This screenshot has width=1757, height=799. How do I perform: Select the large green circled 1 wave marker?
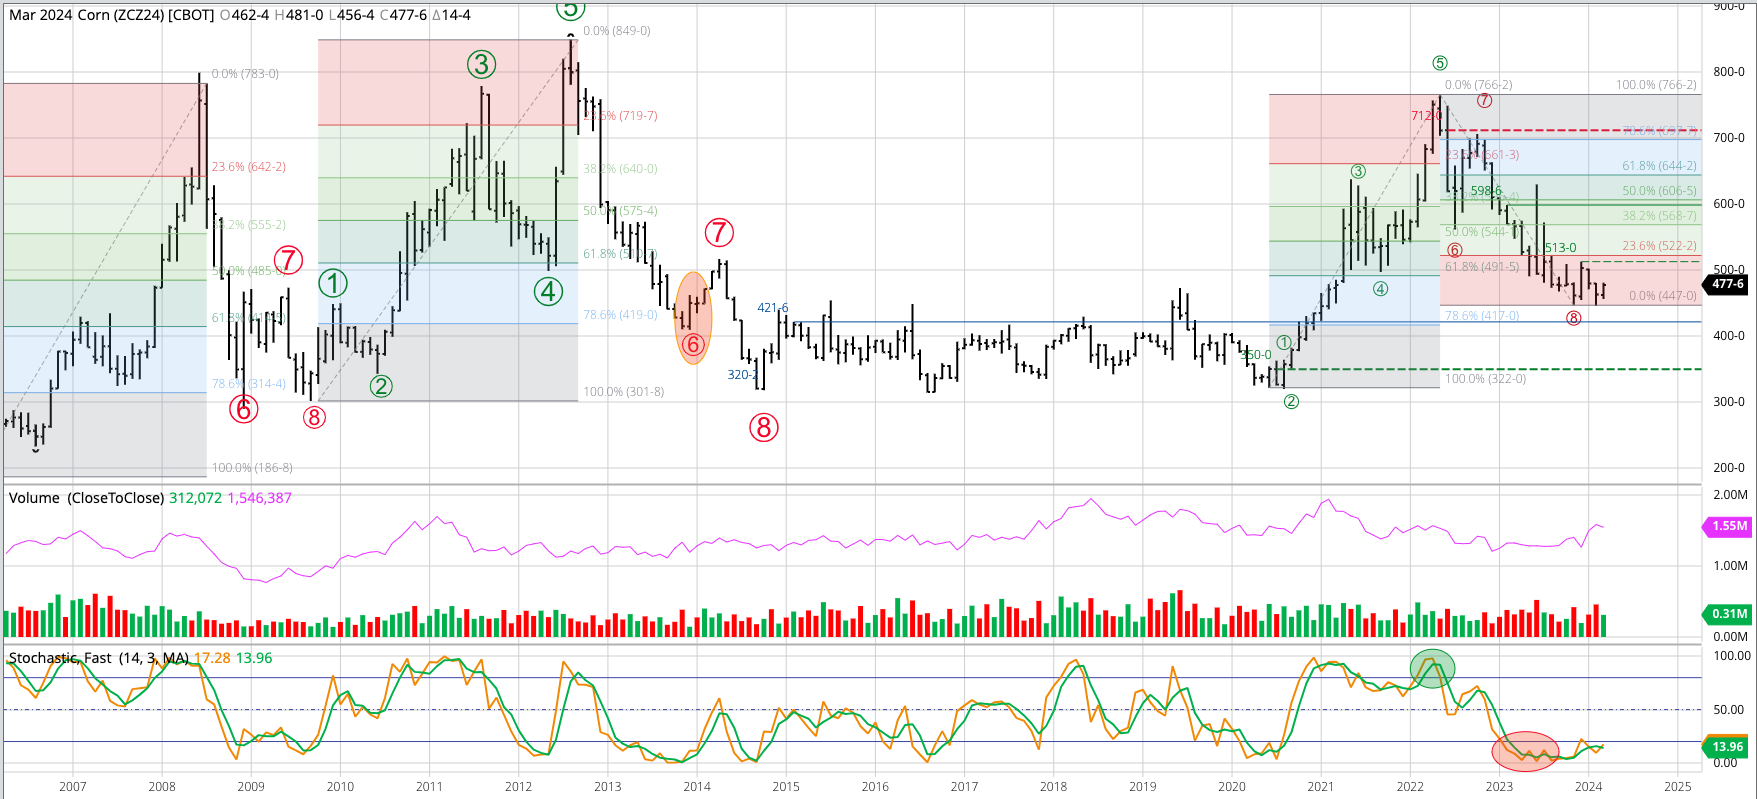[333, 284]
